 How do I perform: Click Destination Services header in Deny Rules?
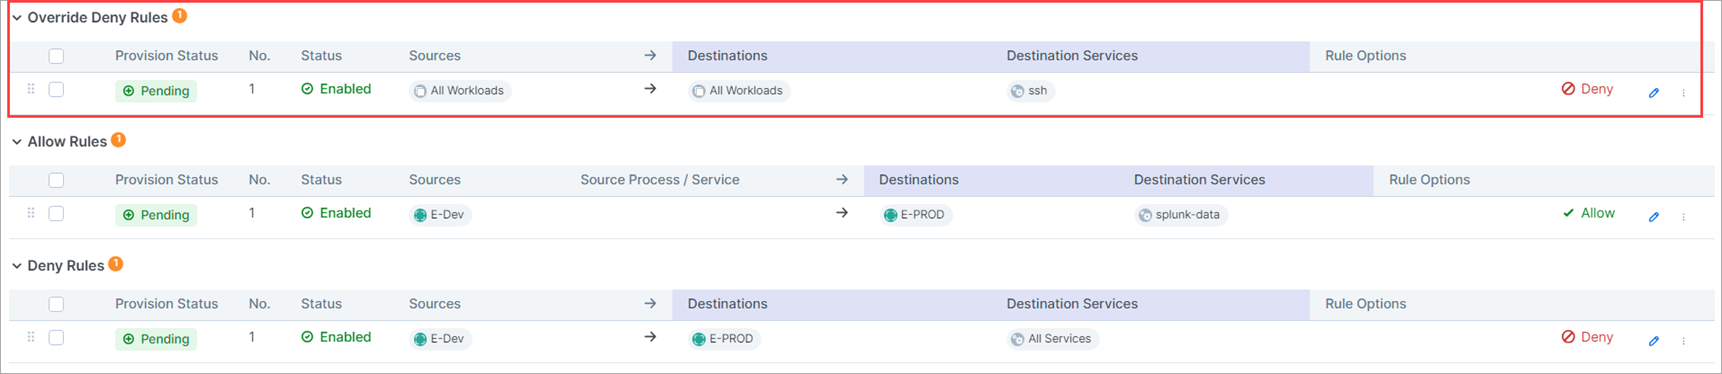tap(1072, 304)
